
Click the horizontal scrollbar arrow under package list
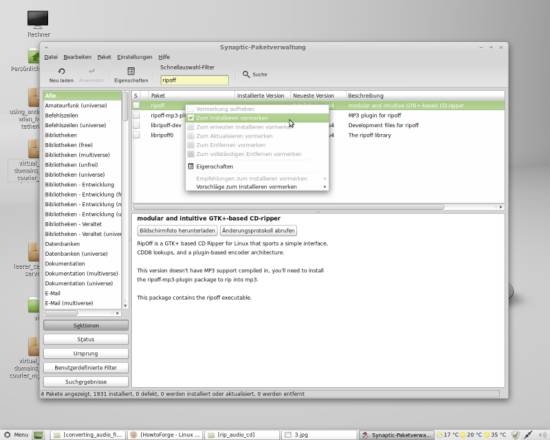click(501, 207)
